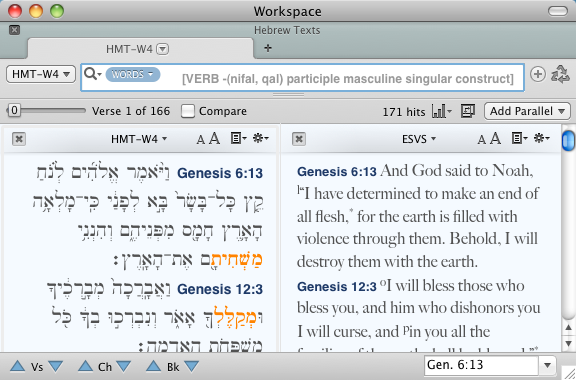
Task: Increase font size in HMT-W4 pane
Action: pyautogui.click(x=214, y=139)
